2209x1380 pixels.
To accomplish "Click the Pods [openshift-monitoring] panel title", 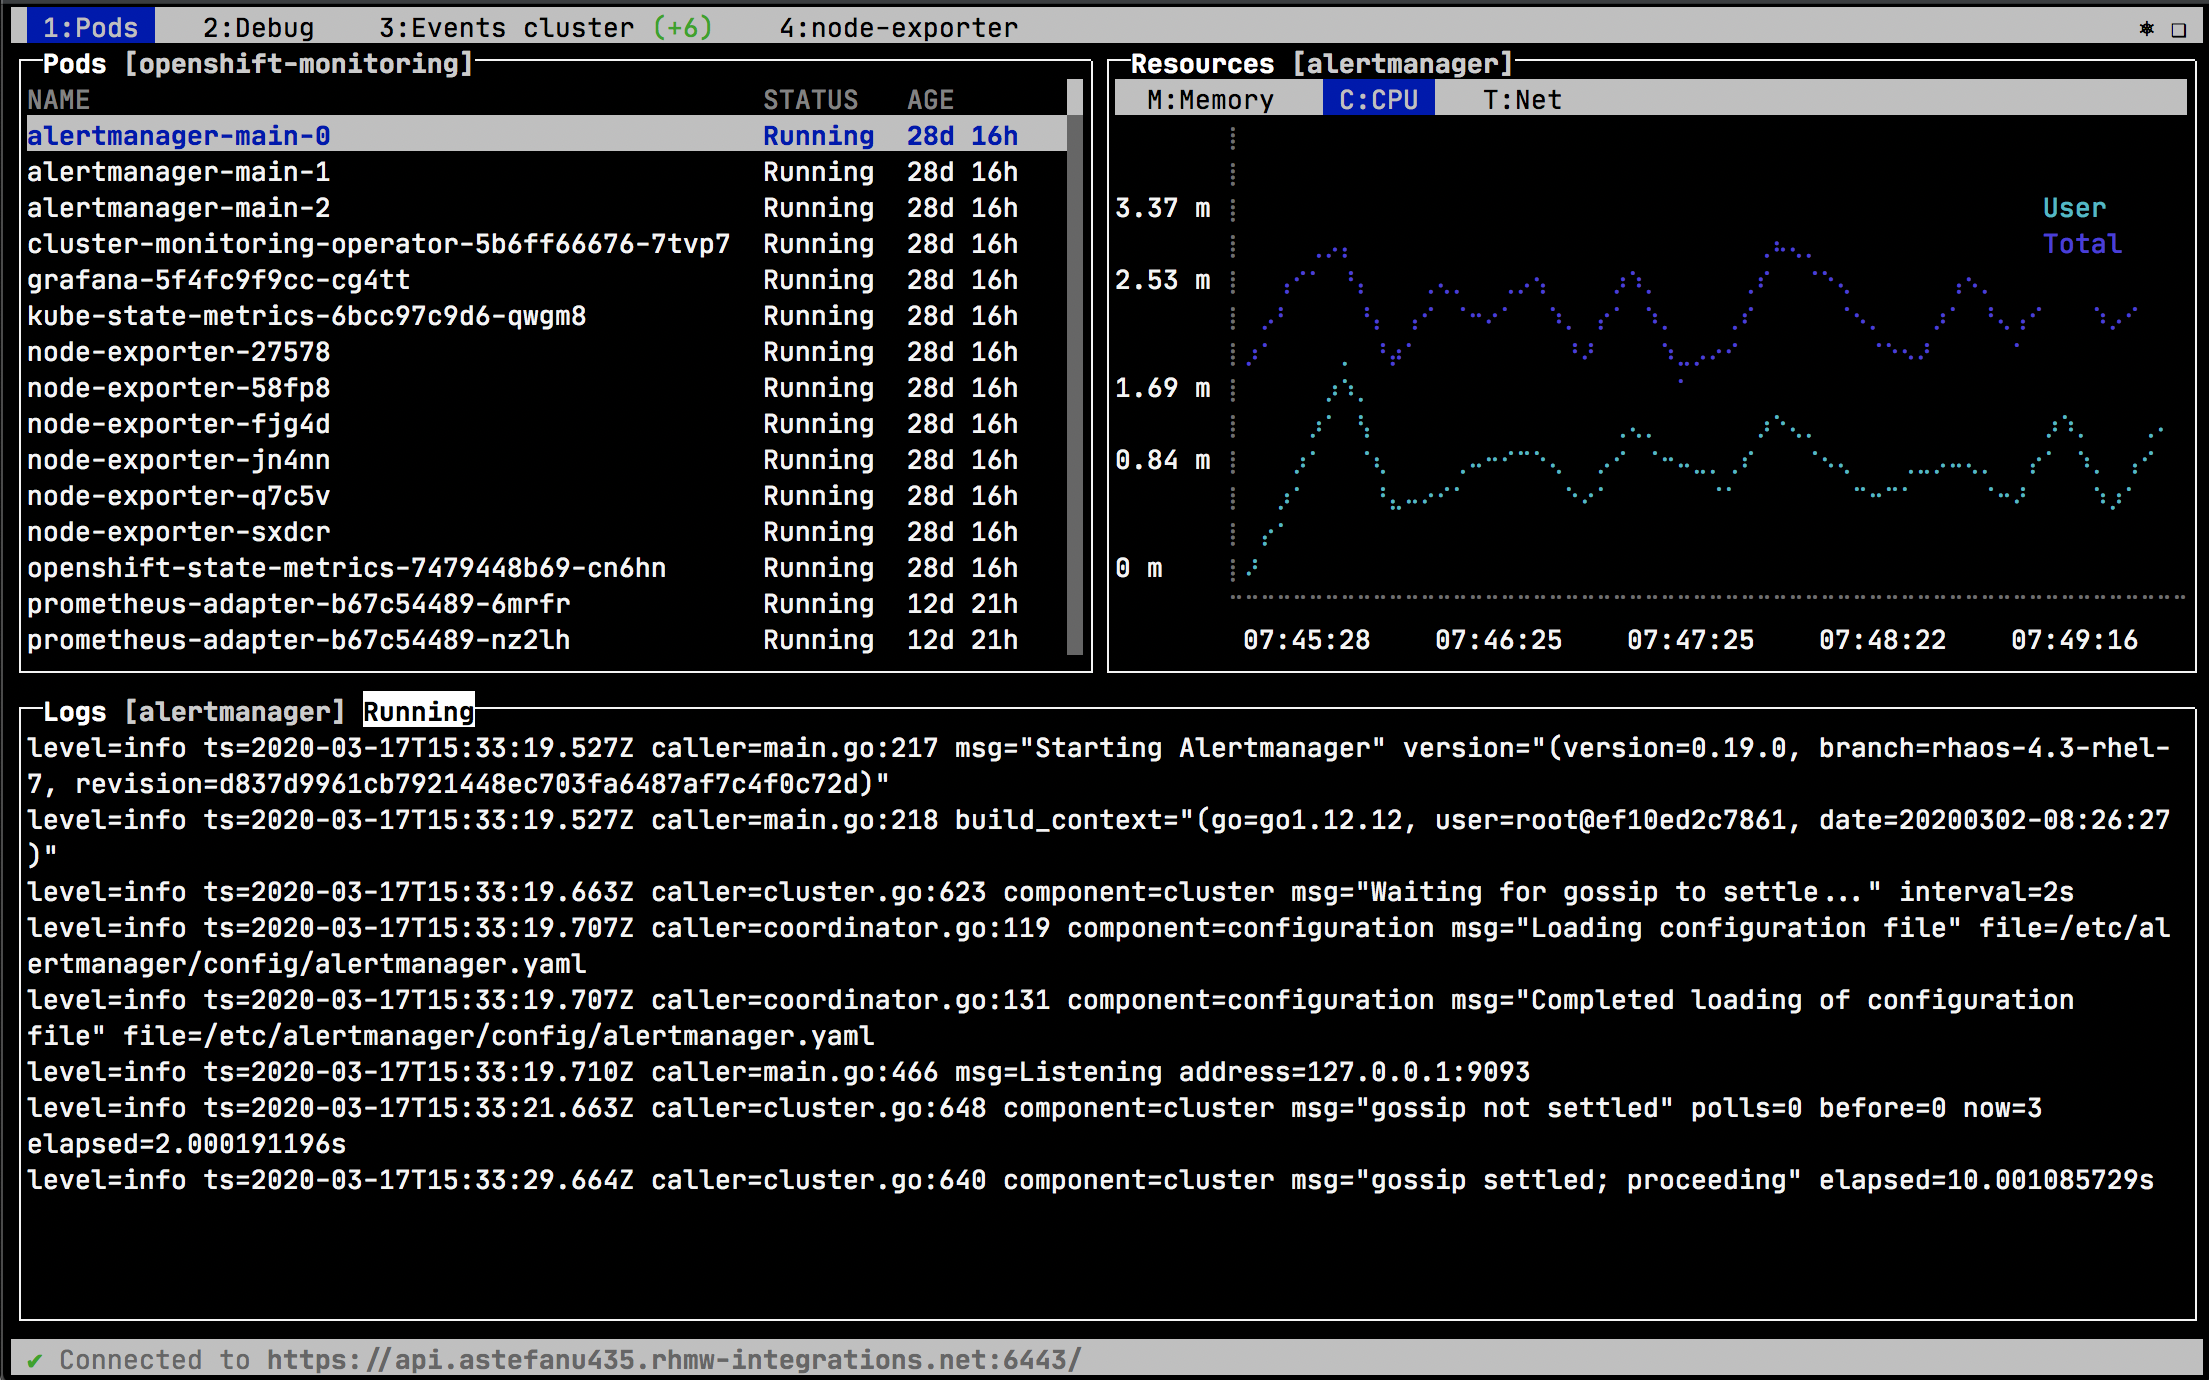I will 258,63.
